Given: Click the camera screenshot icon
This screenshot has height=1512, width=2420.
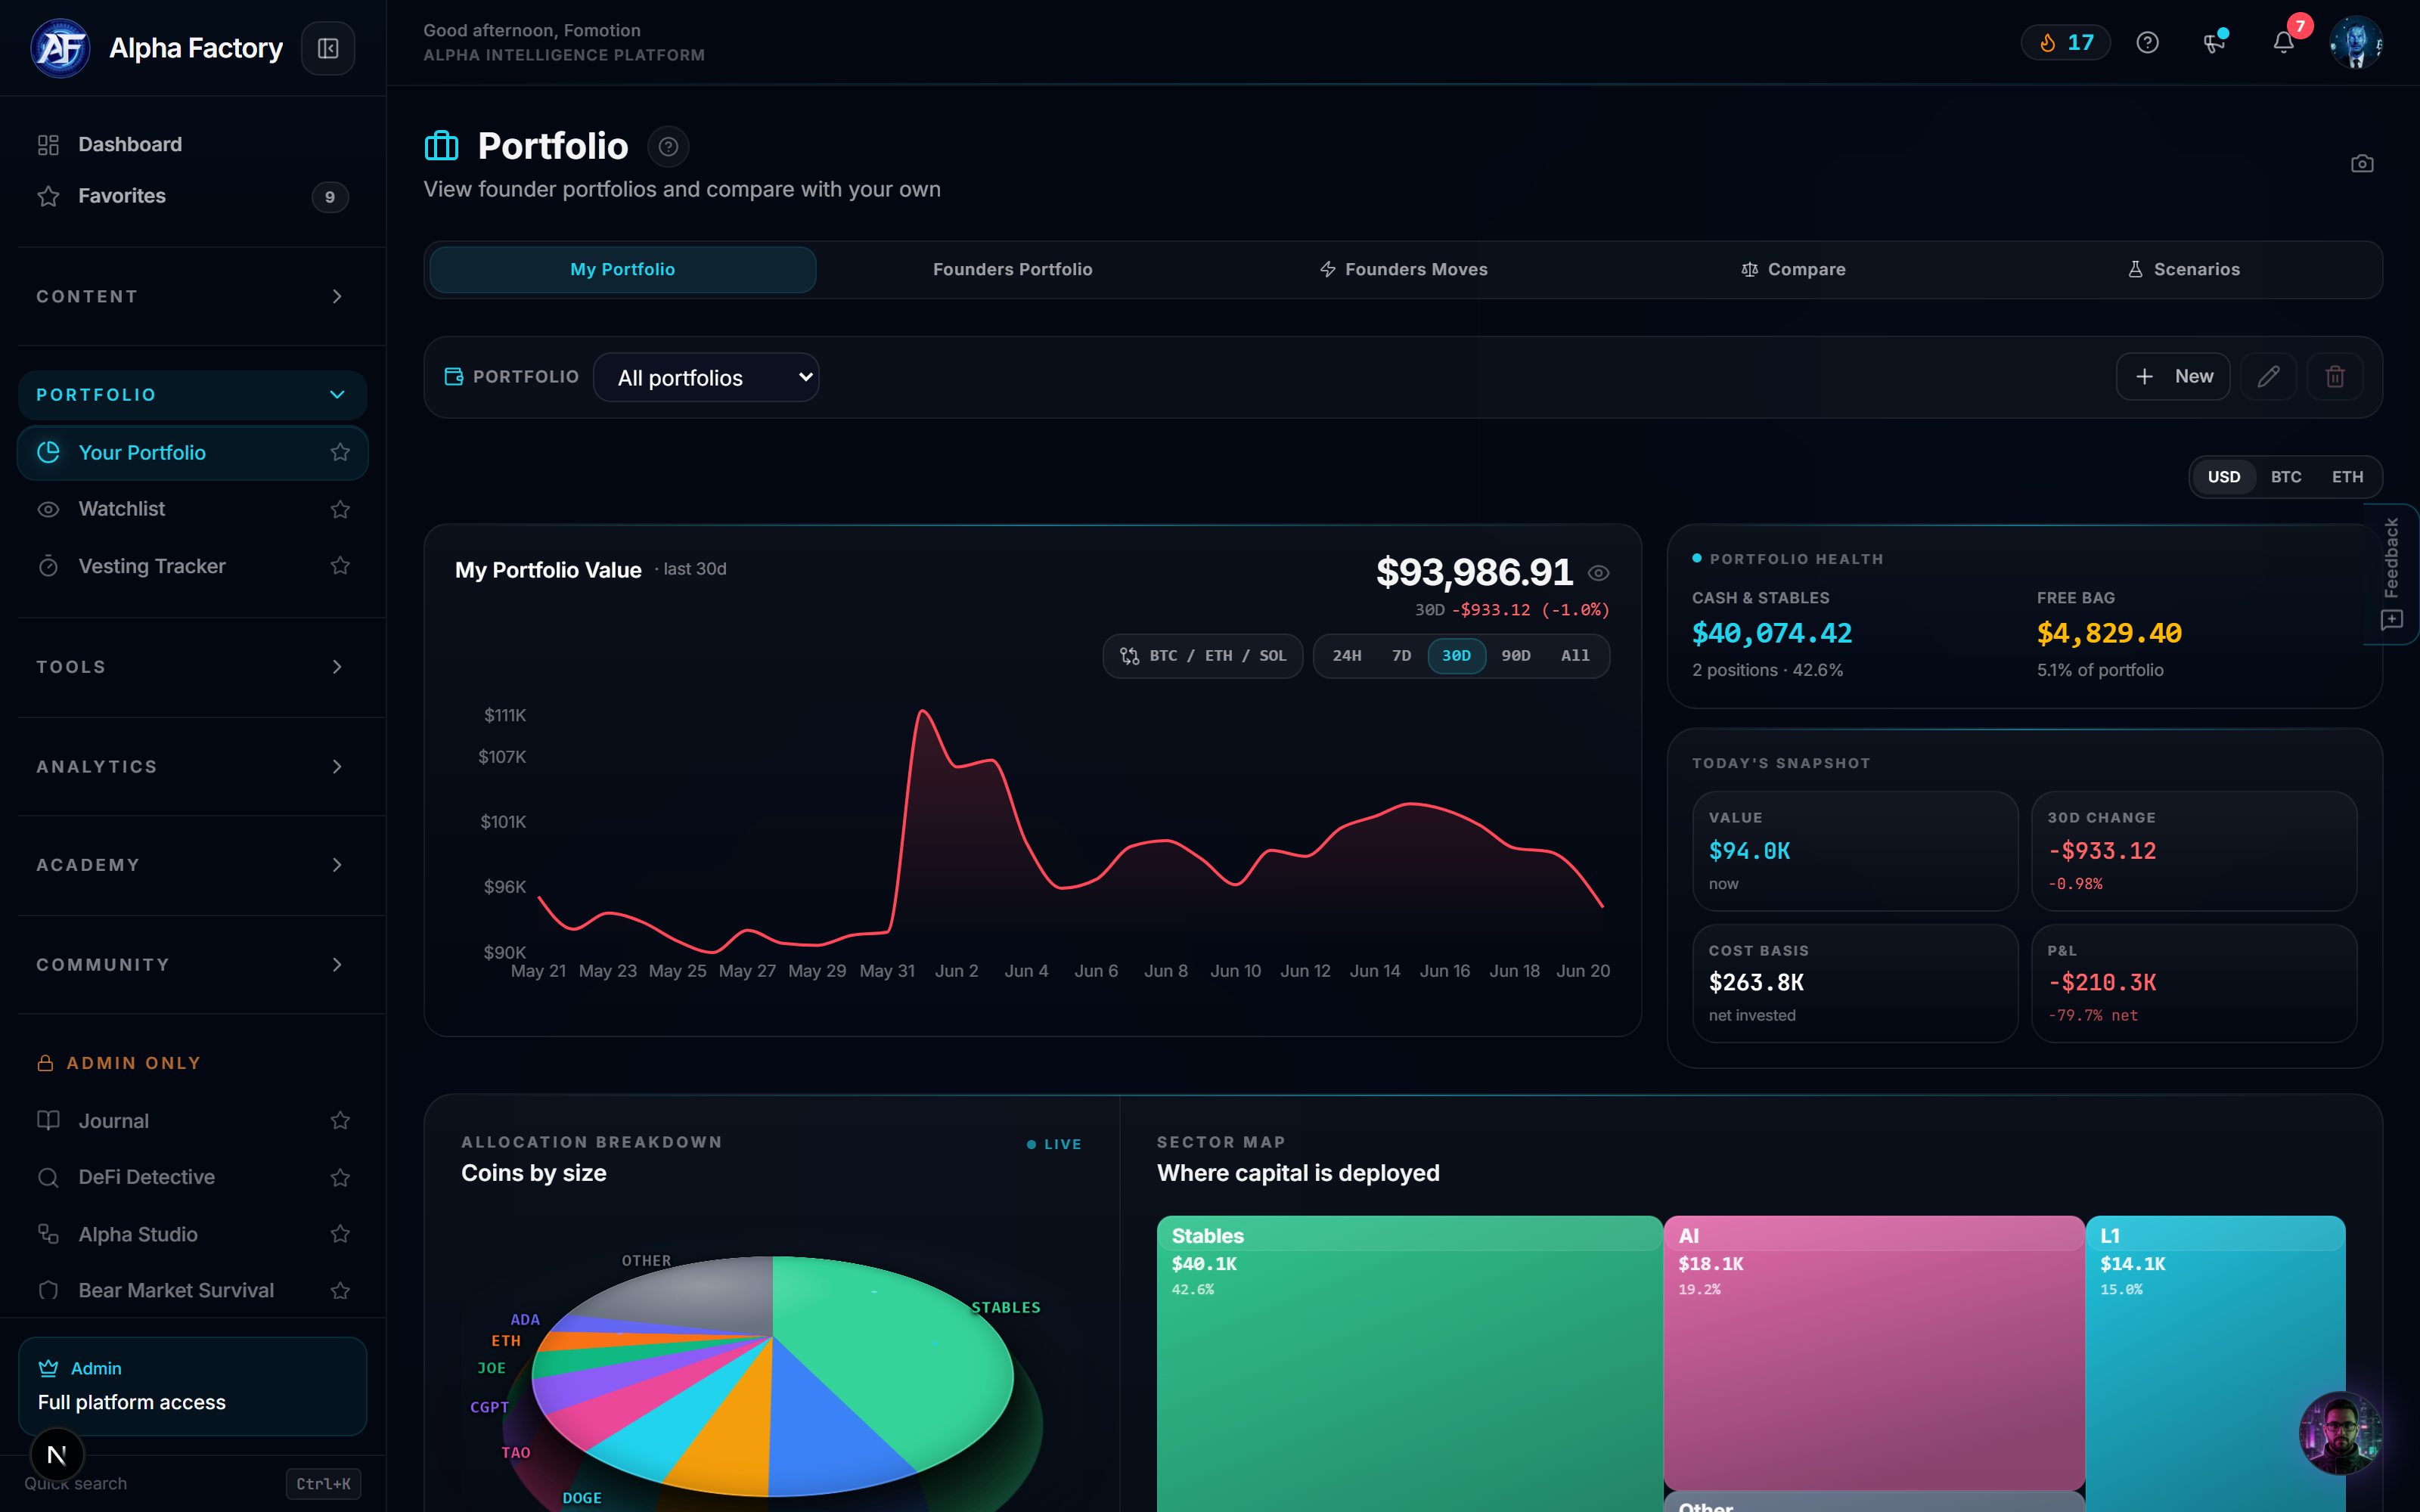Looking at the screenshot, I should pyautogui.click(x=2362, y=163).
